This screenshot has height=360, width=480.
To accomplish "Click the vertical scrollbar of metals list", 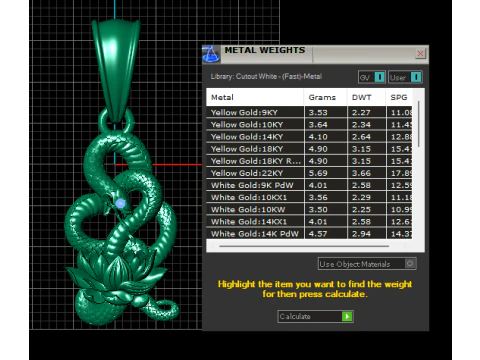I will pos(418,124).
